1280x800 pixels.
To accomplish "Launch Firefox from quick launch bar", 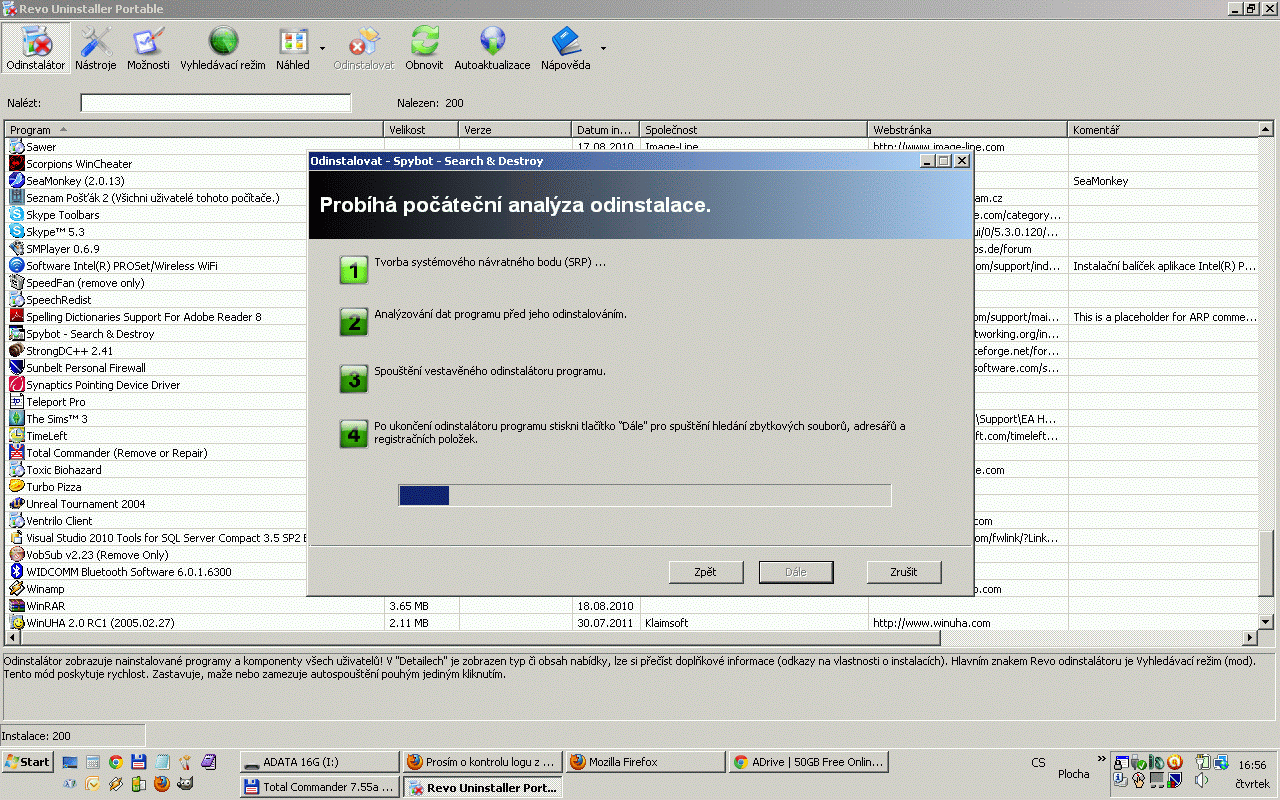I will (x=161, y=784).
